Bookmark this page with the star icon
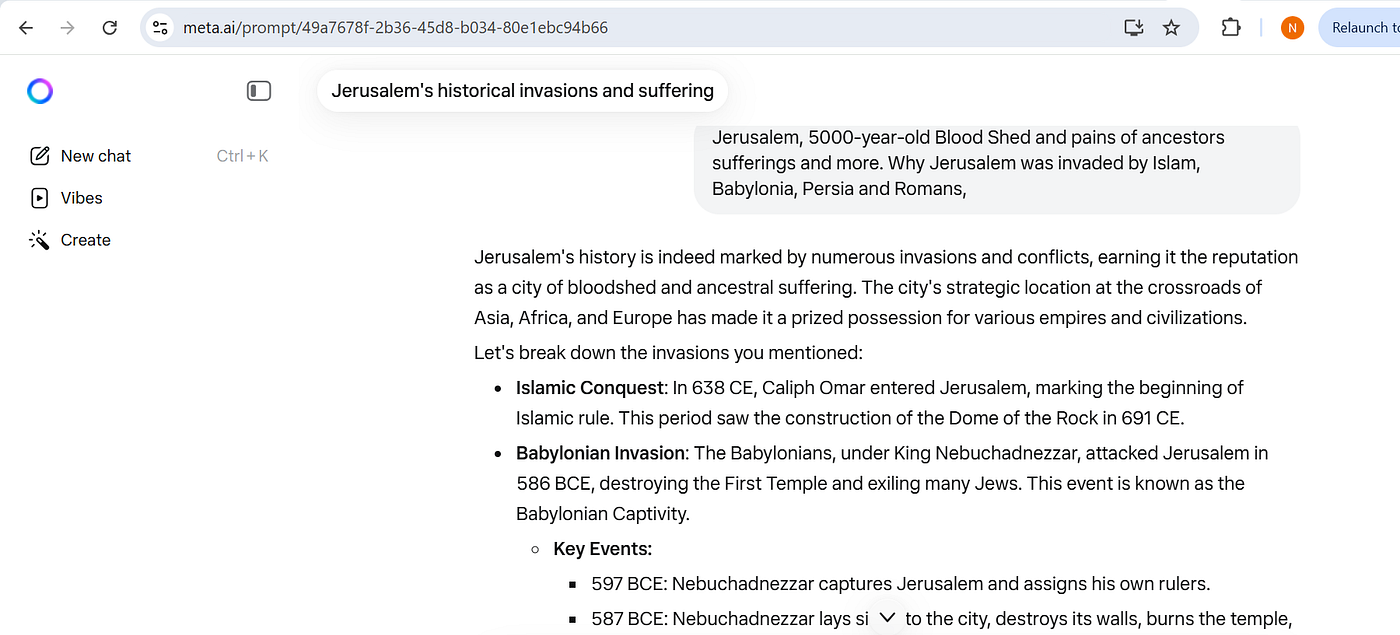Screen dimensions: 1400x635 coord(1171,28)
